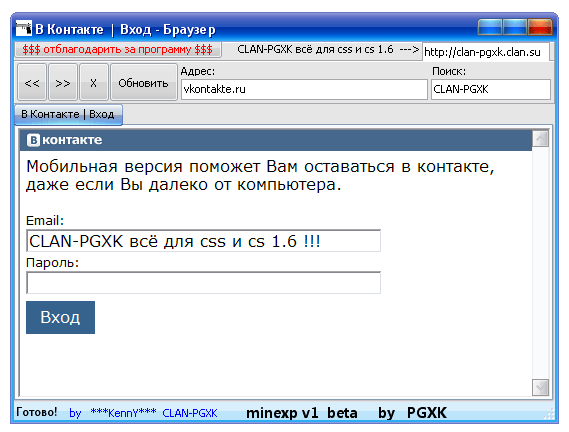The height and width of the screenshot is (432, 569).
Task: Click the Обновить refresh button
Action: pos(143,82)
